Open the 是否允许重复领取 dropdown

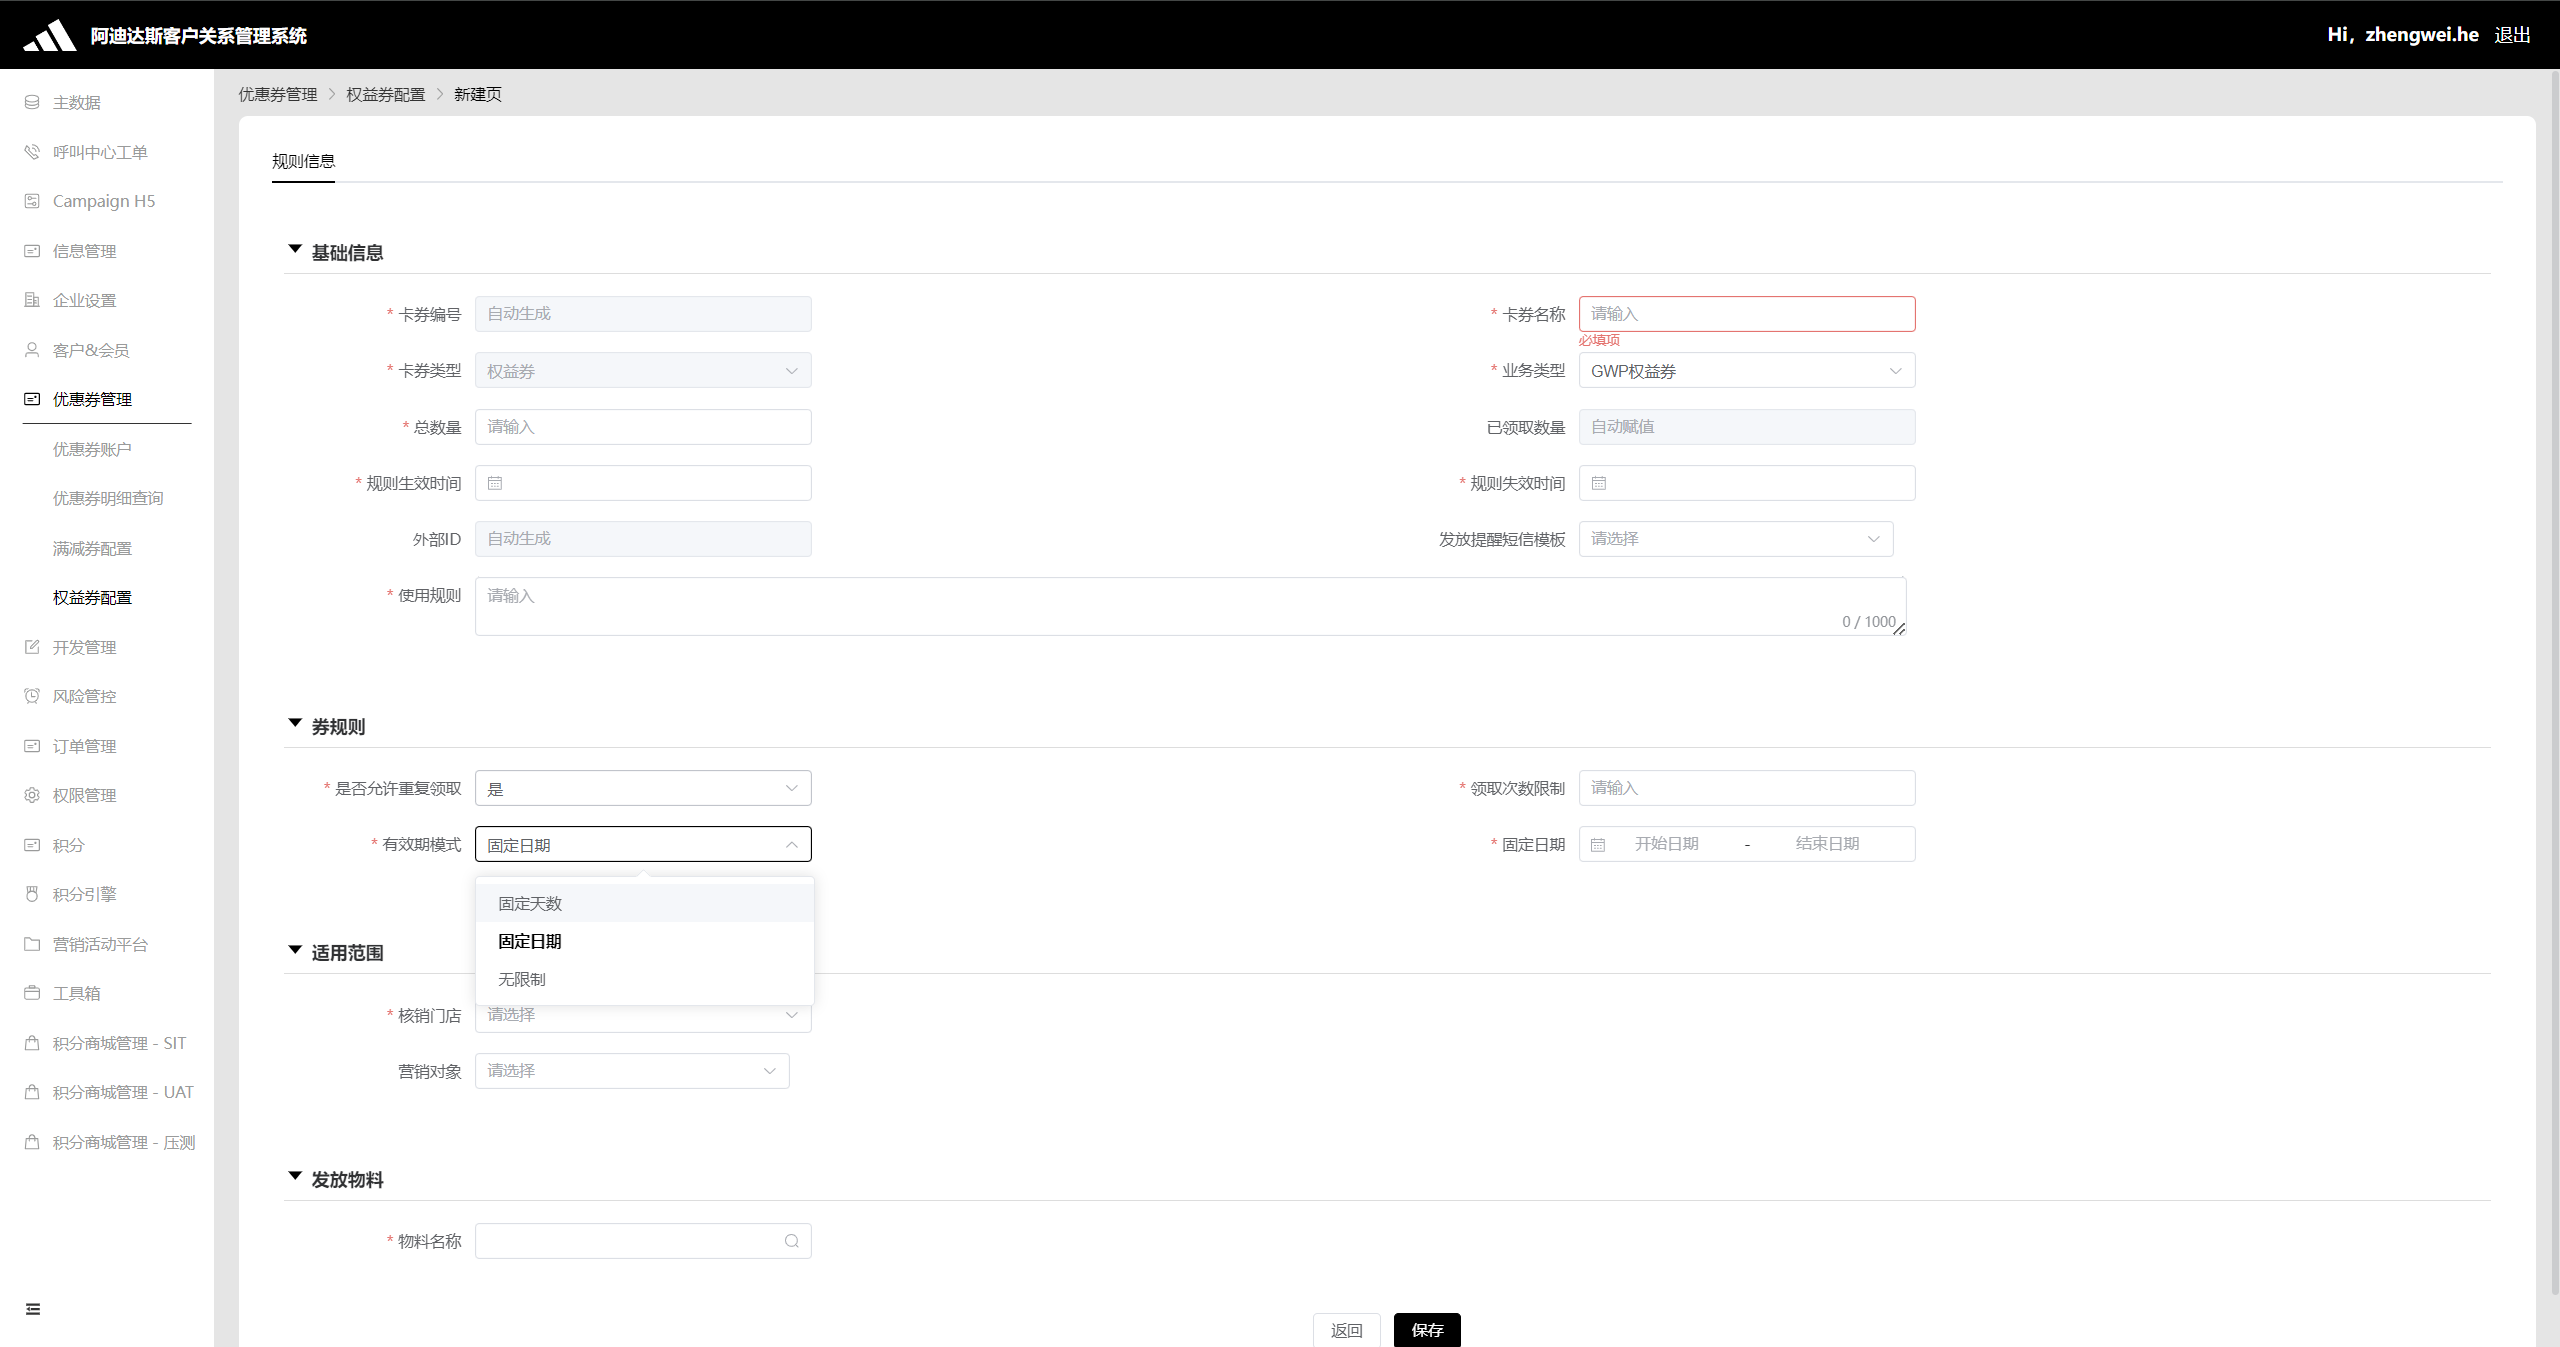tap(643, 788)
